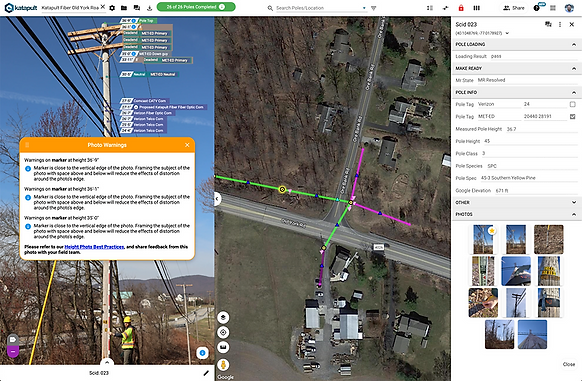Collapse photo panel with left arrow handle
The height and width of the screenshot is (381, 582).
click(x=218, y=199)
